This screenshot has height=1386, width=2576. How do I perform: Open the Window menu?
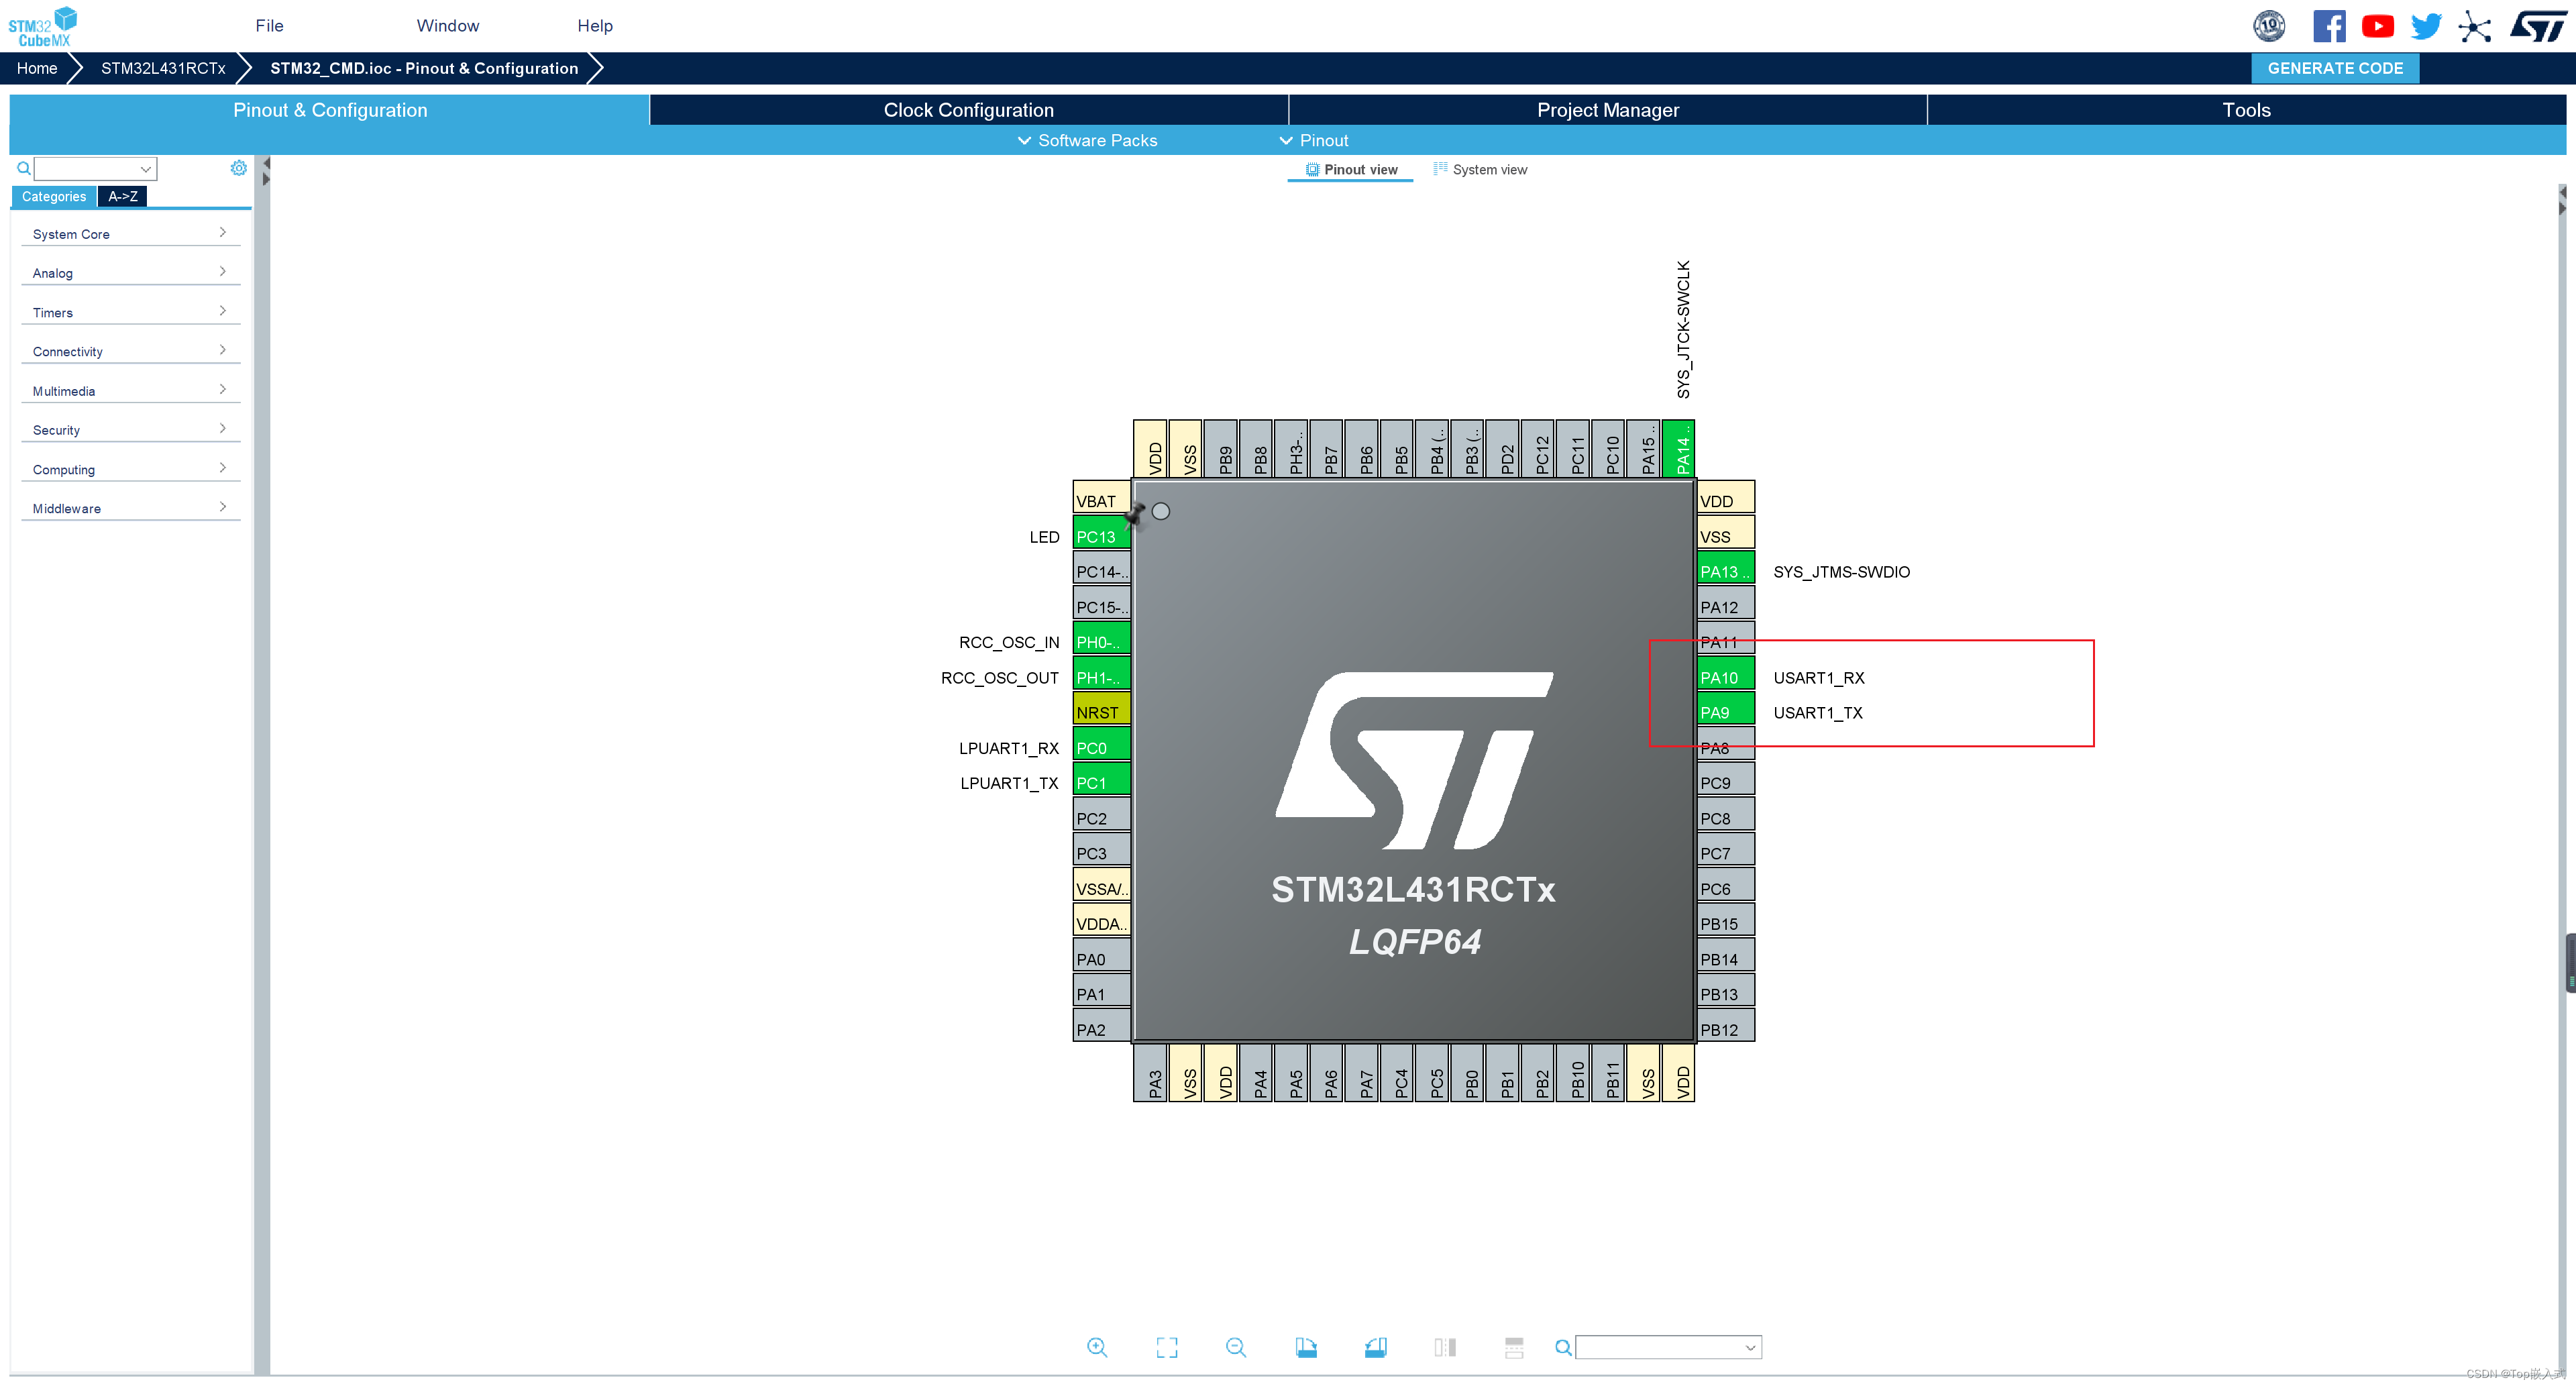(447, 25)
